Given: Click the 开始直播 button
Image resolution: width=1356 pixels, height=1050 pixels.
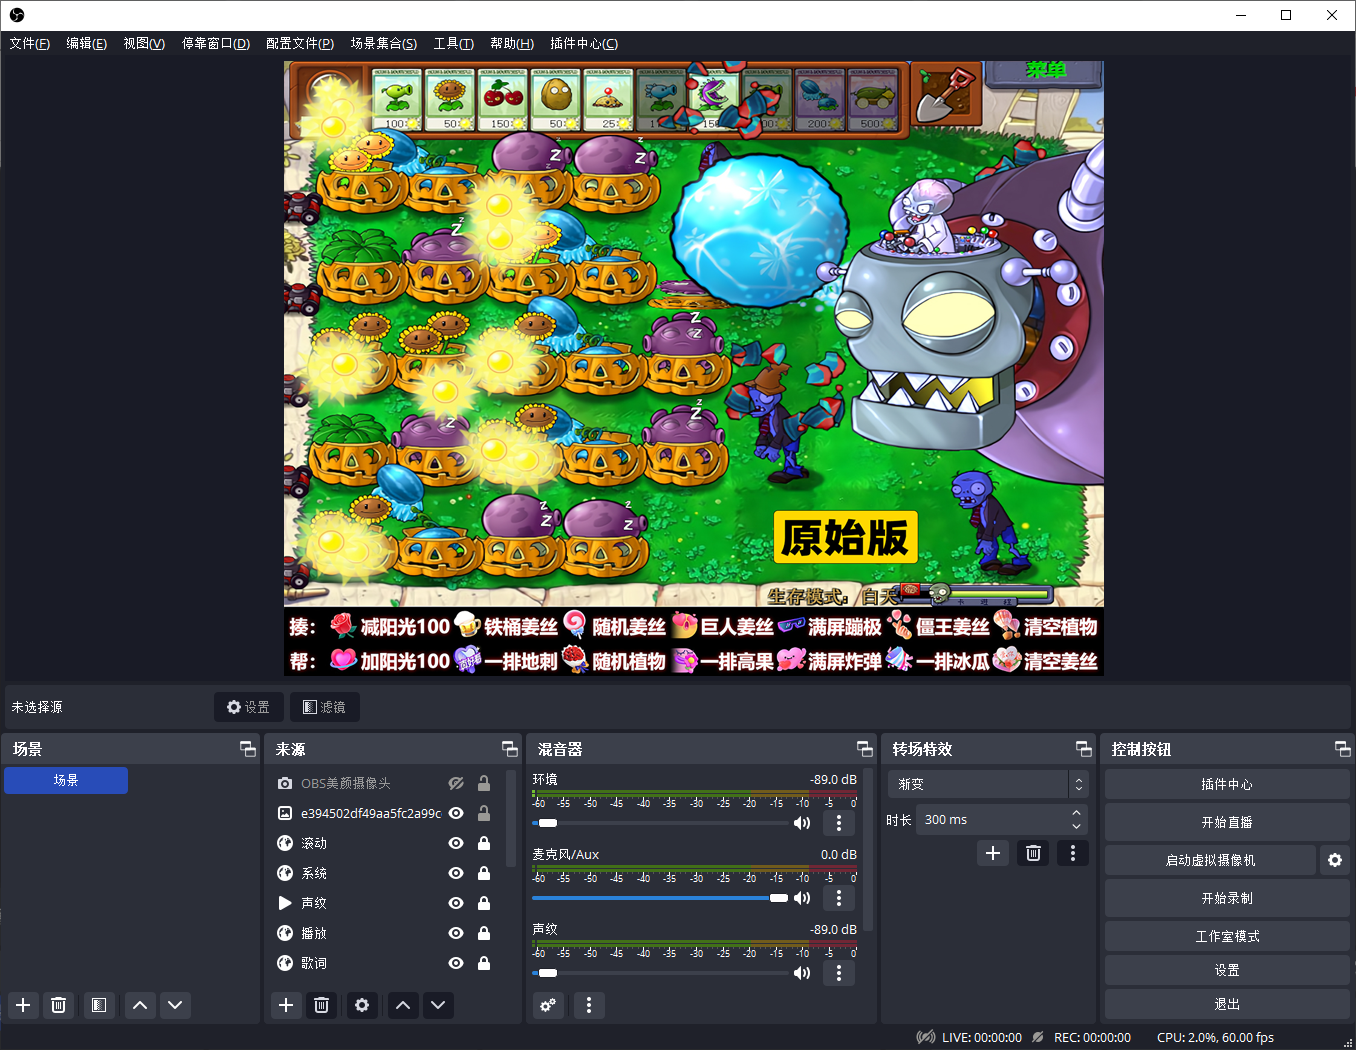Looking at the screenshot, I should 1226,822.
